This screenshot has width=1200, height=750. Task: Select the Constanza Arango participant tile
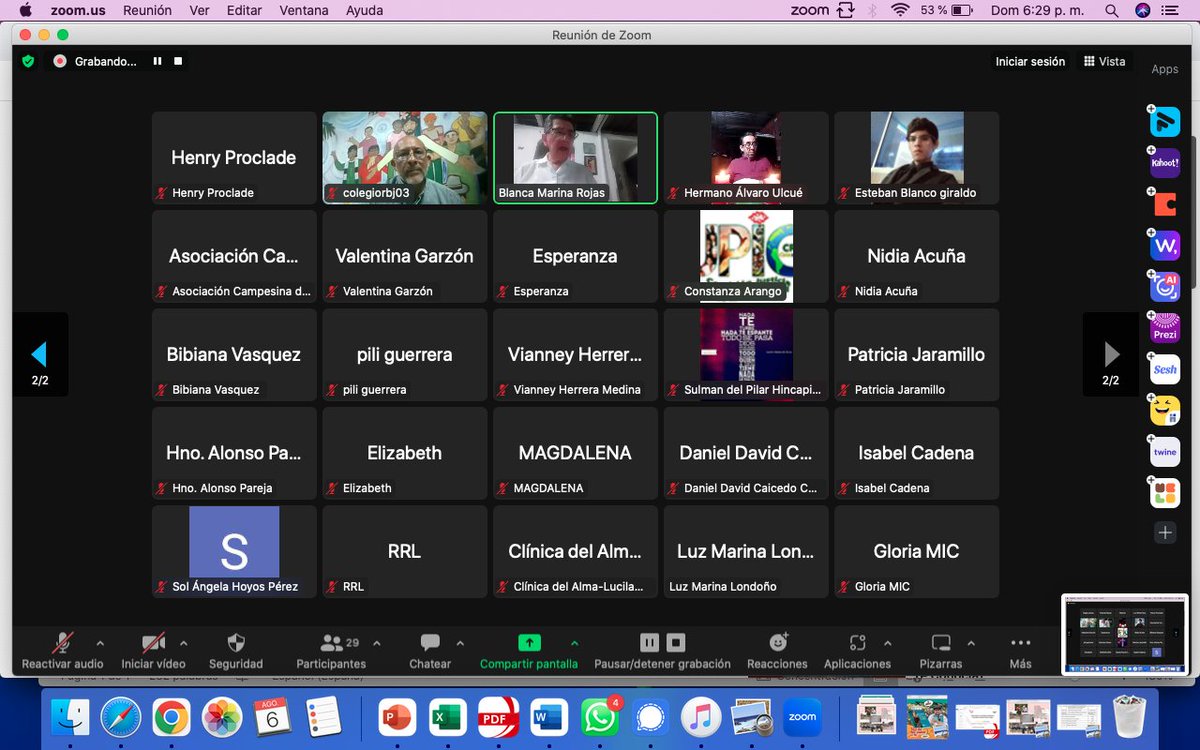click(746, 256)
